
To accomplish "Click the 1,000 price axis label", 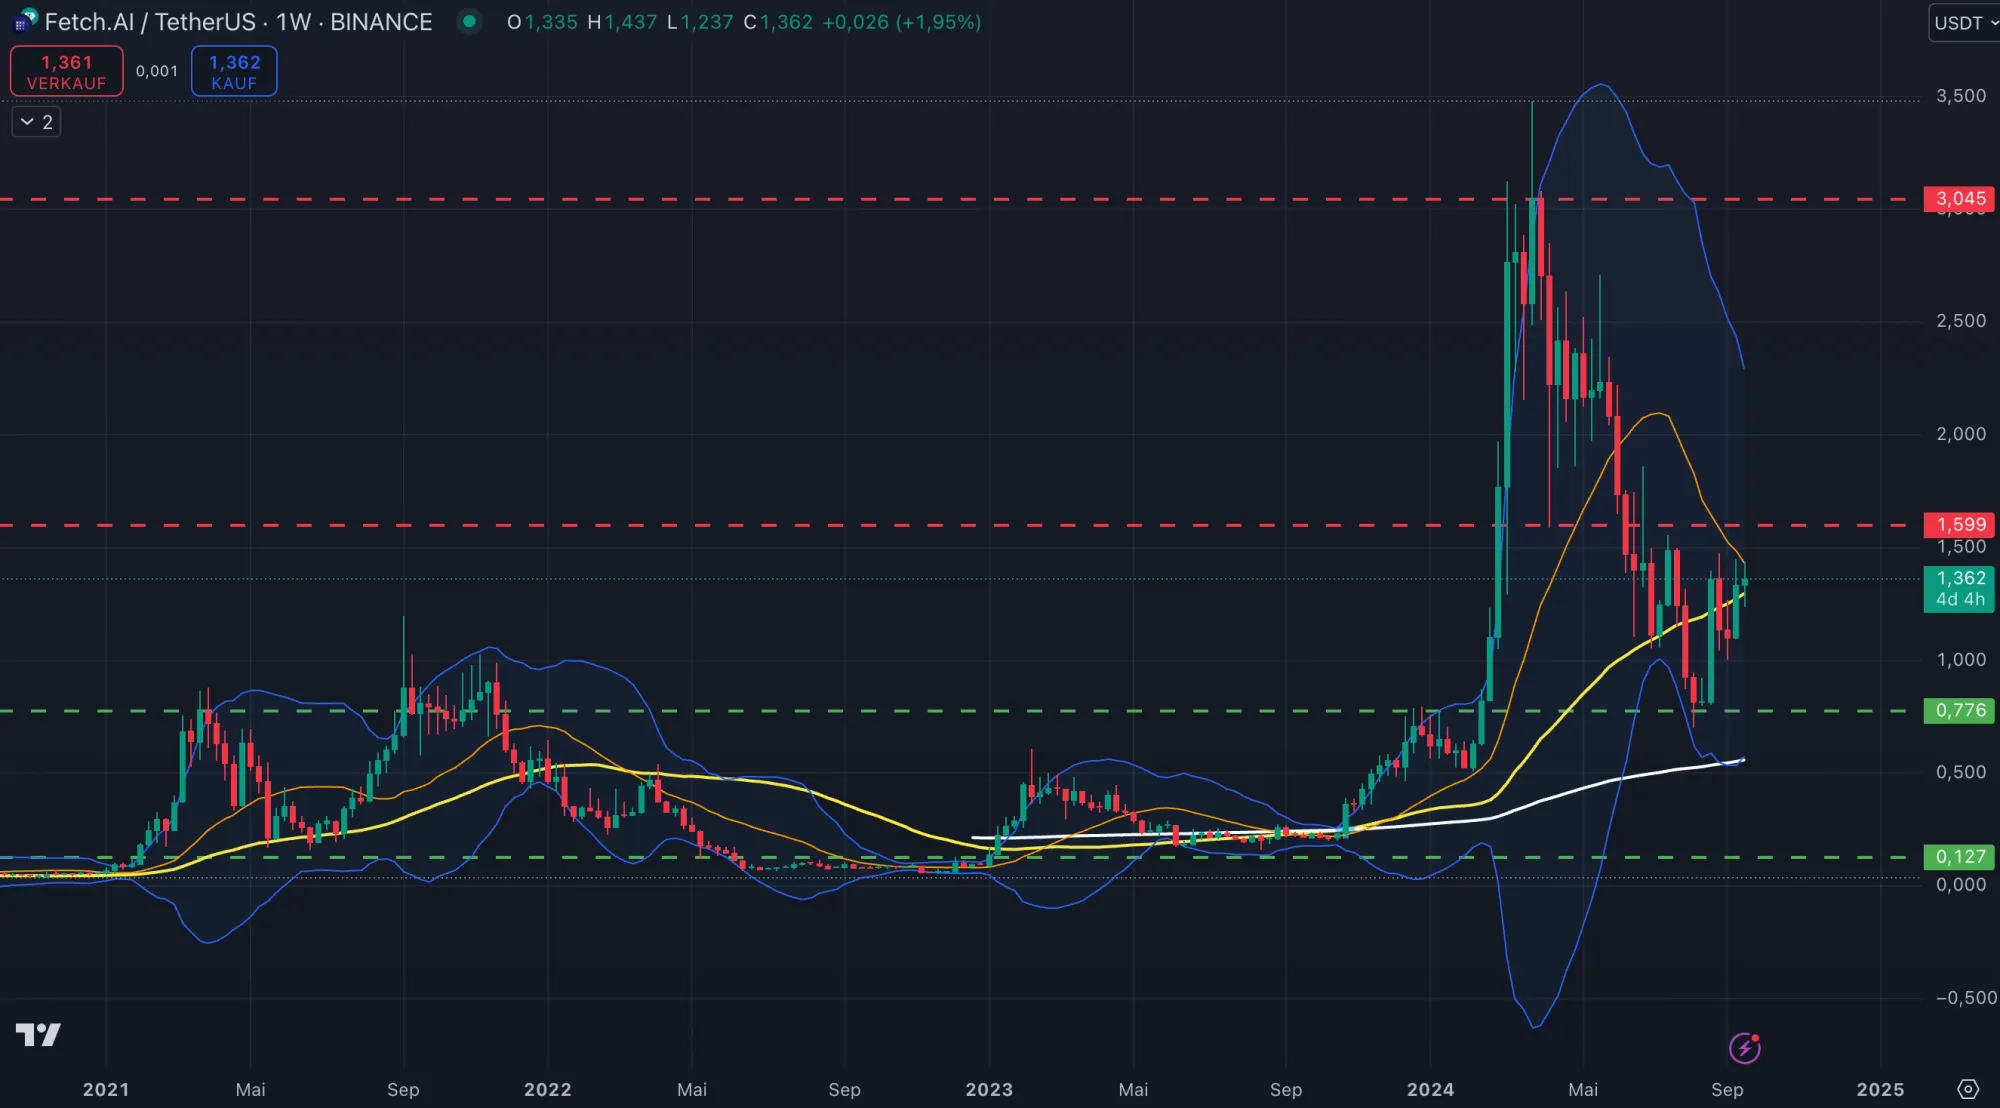I will pyautogui.click(x=1961, y=660).
